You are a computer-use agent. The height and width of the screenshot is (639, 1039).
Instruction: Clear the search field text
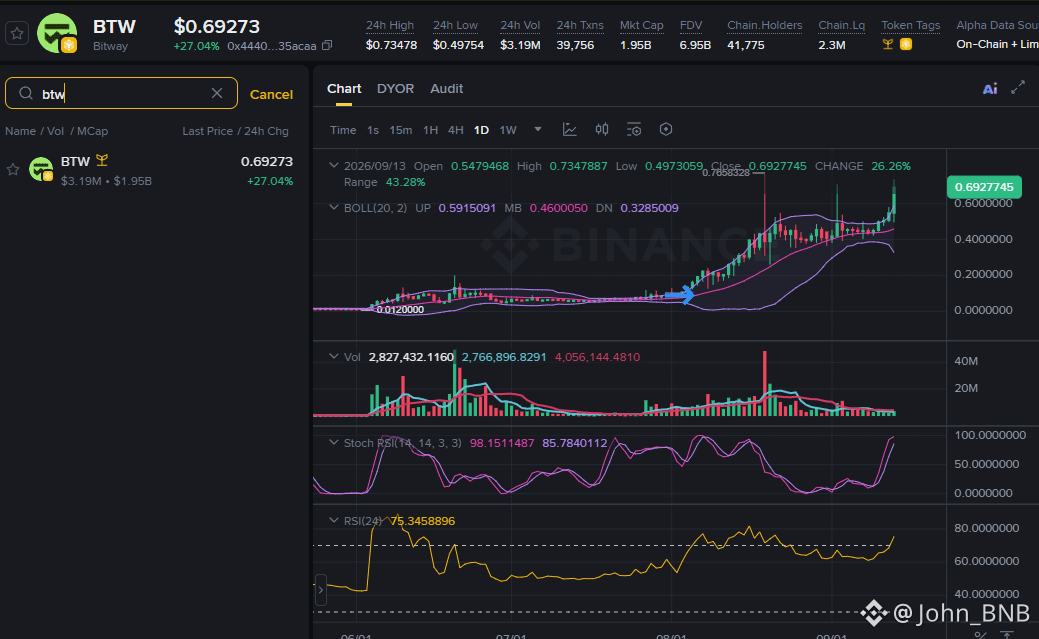[217, 93]
